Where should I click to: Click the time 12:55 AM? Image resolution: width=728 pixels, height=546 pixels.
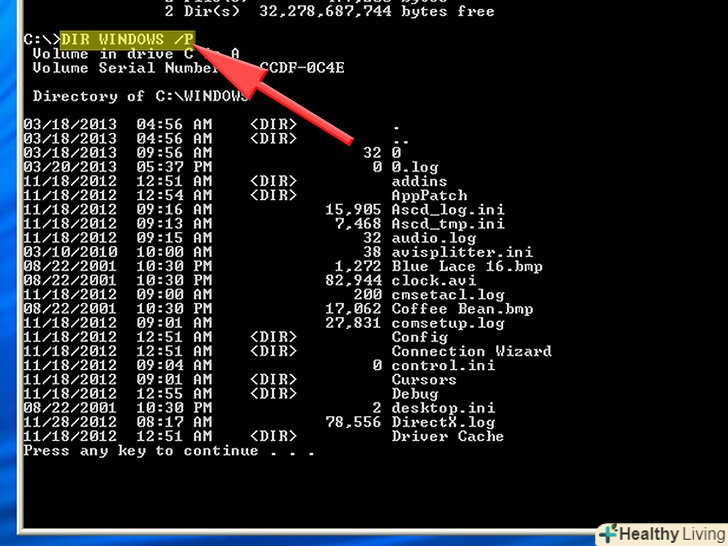tap(174, 394)
